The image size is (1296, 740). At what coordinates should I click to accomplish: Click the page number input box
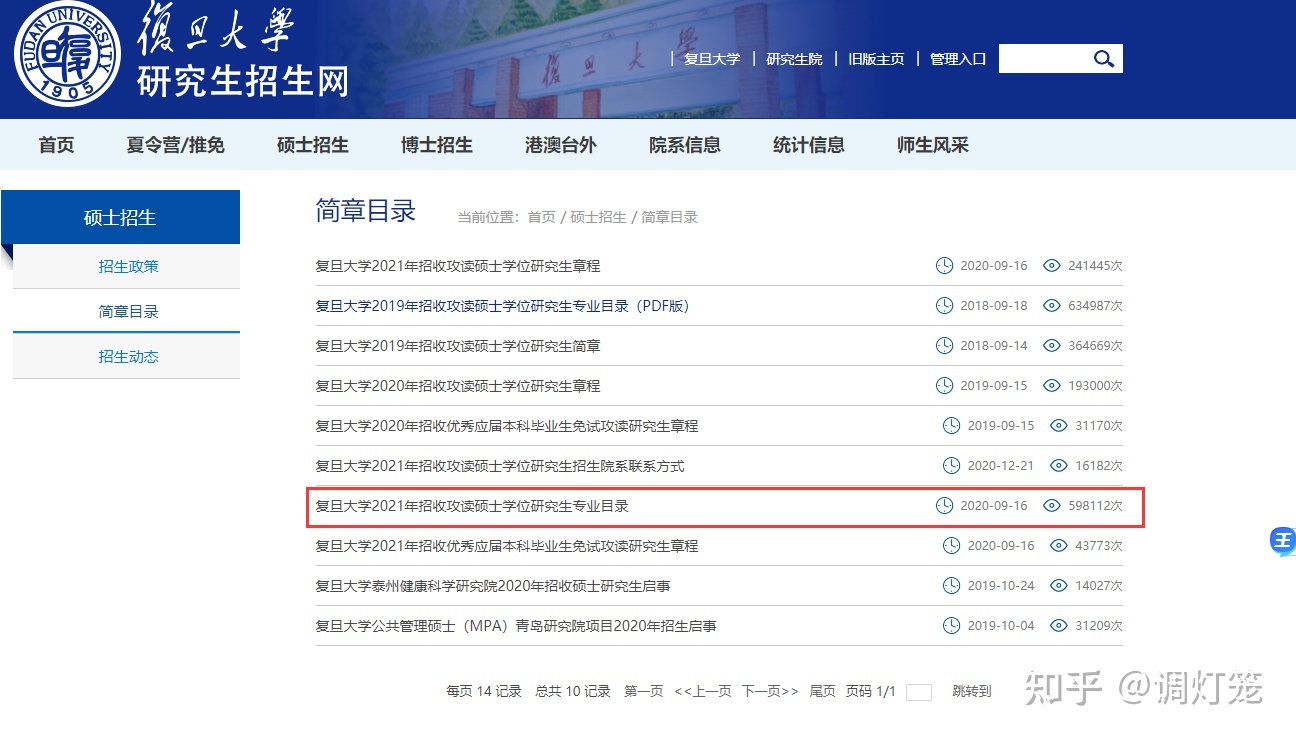tap(919, 692)
